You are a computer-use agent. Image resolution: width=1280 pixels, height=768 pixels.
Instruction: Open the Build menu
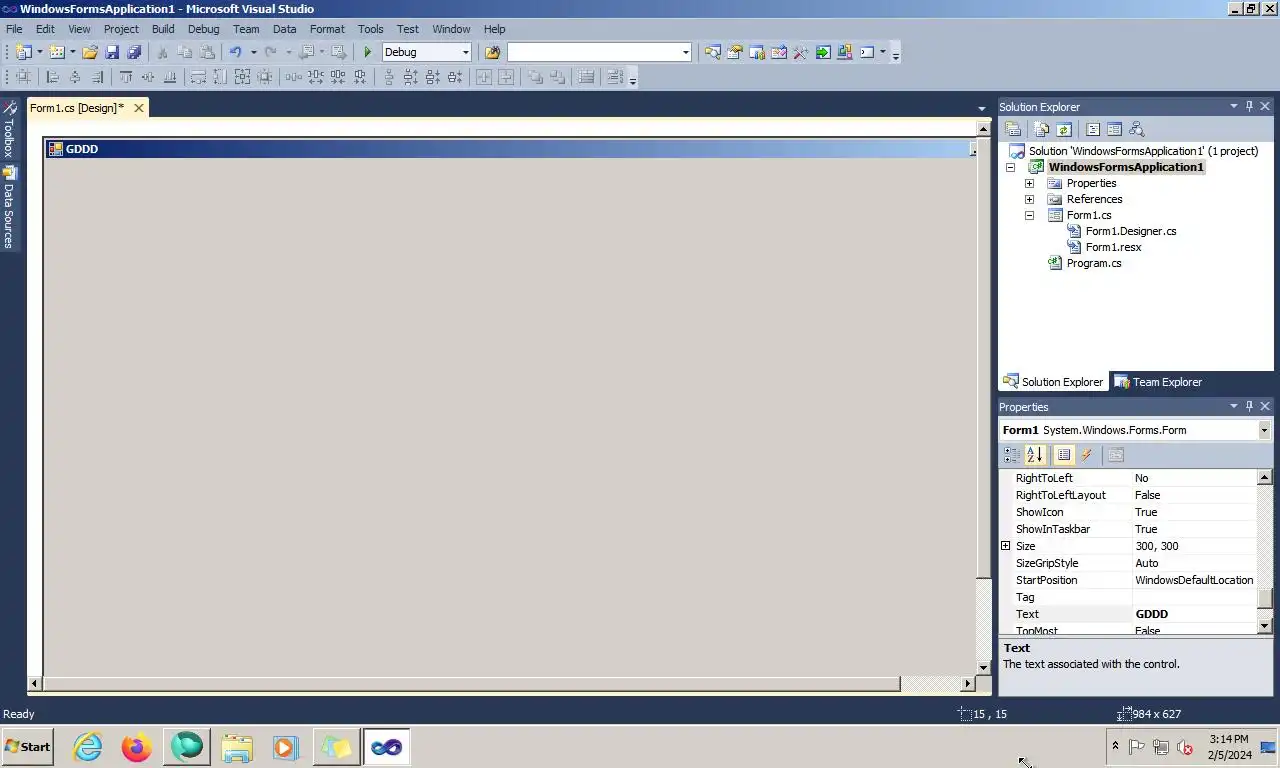163,29
